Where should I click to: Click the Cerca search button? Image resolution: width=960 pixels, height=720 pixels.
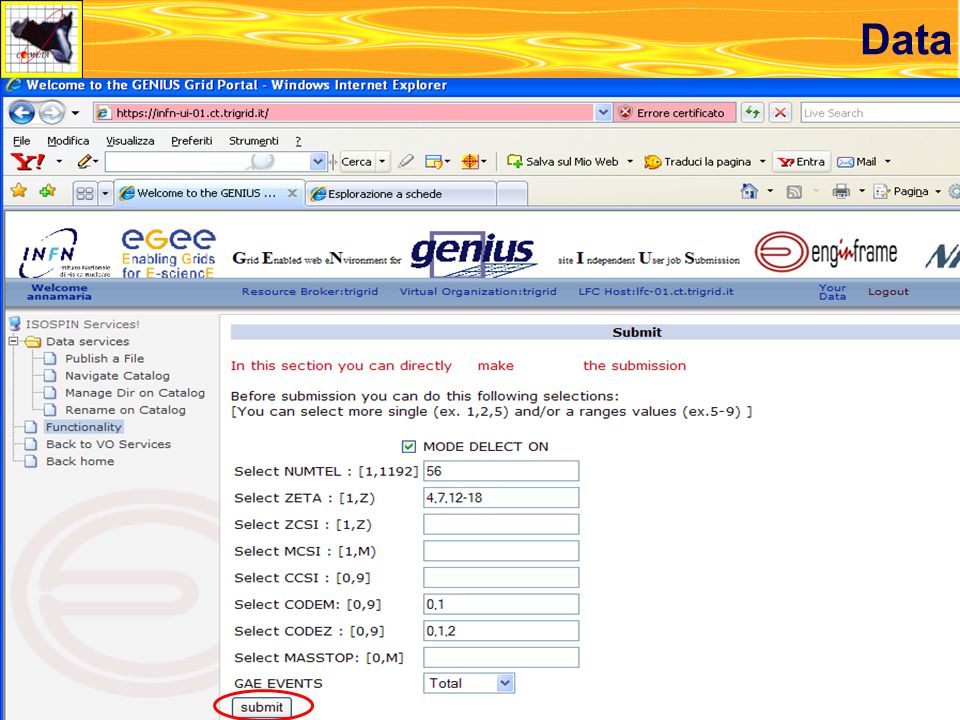pos(356,162)
